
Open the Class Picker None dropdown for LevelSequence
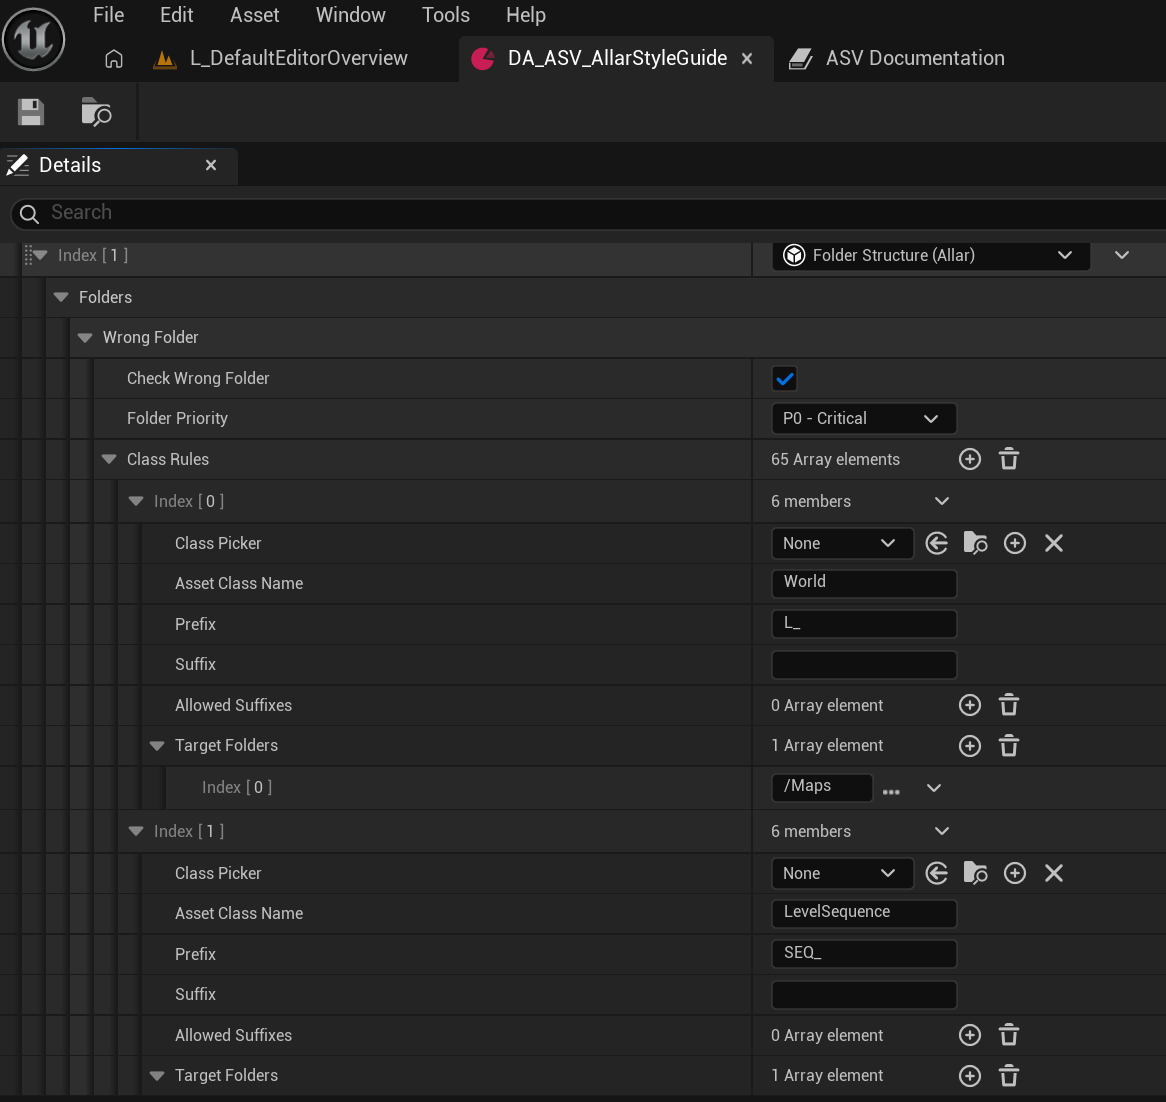click(x=843, y=873)
